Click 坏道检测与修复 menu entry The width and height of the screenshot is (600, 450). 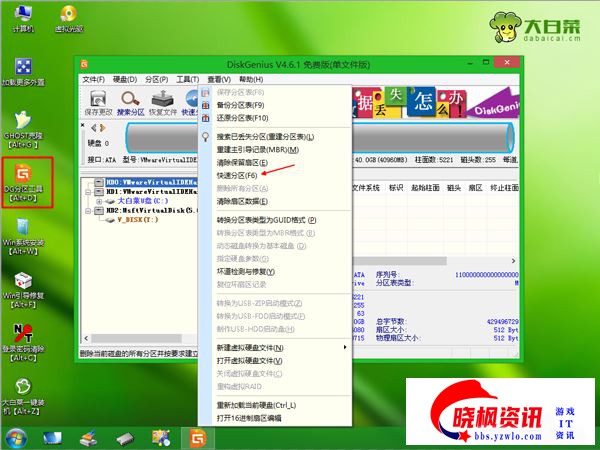pyautogui.click(x=245, y=271)
